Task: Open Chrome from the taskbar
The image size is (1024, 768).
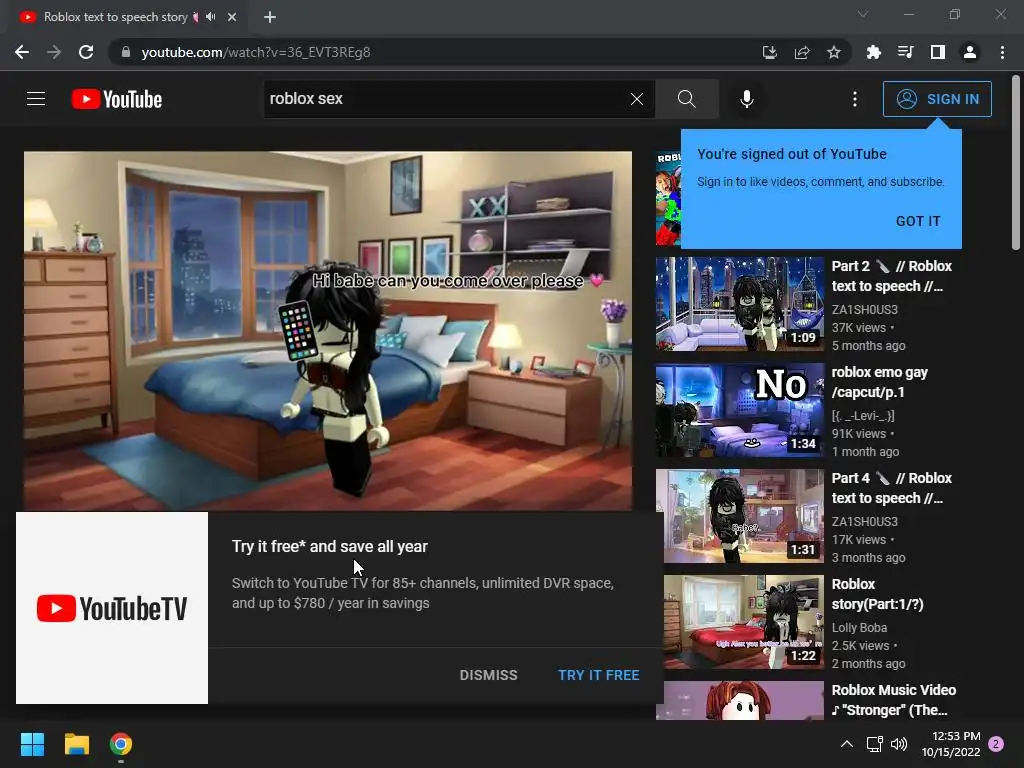Action: click(x=121, y=744)
